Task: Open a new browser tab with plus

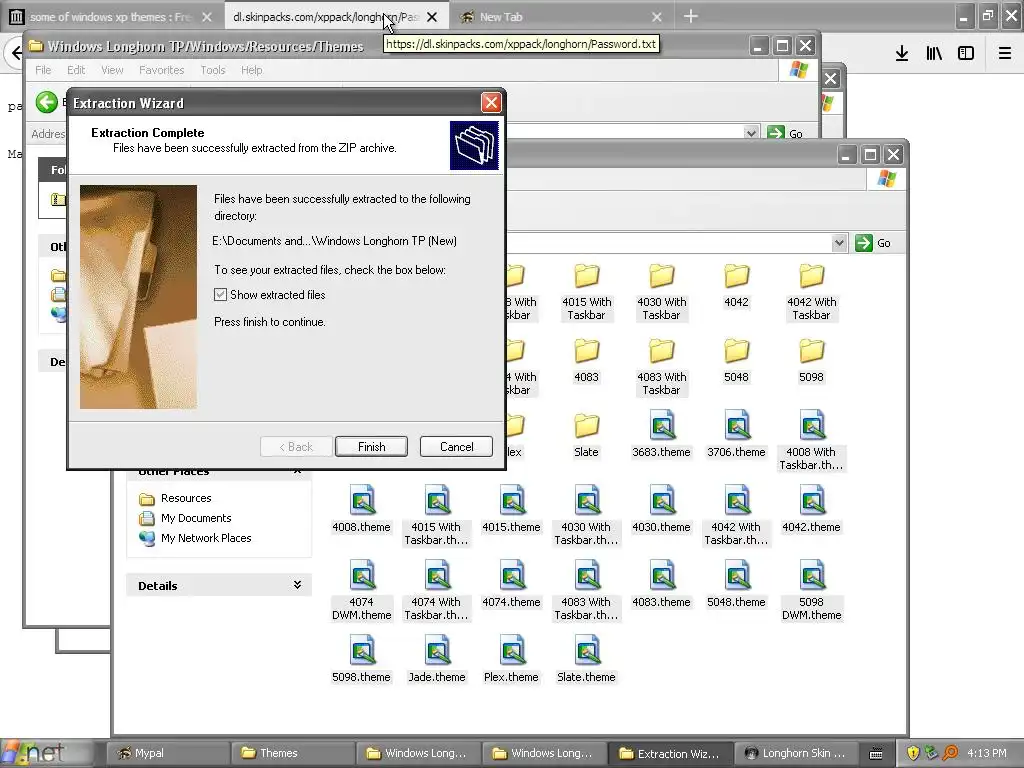Action: 691,16
